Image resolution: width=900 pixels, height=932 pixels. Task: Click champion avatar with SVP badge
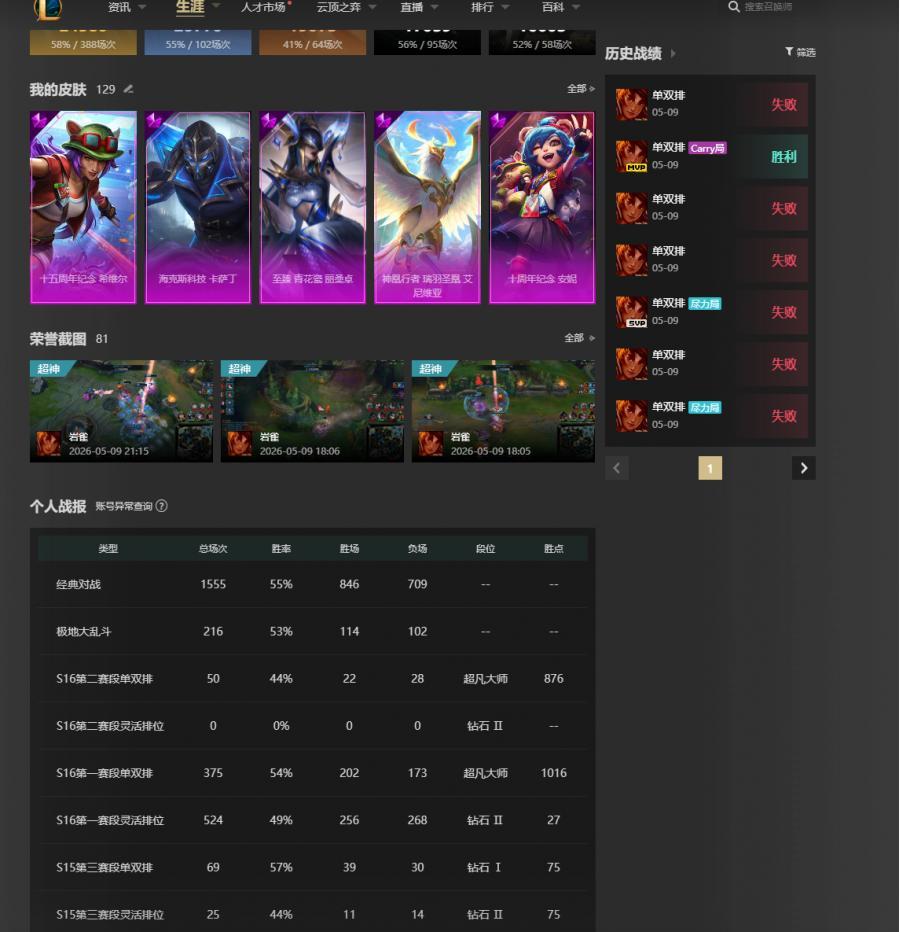(631, 312)
